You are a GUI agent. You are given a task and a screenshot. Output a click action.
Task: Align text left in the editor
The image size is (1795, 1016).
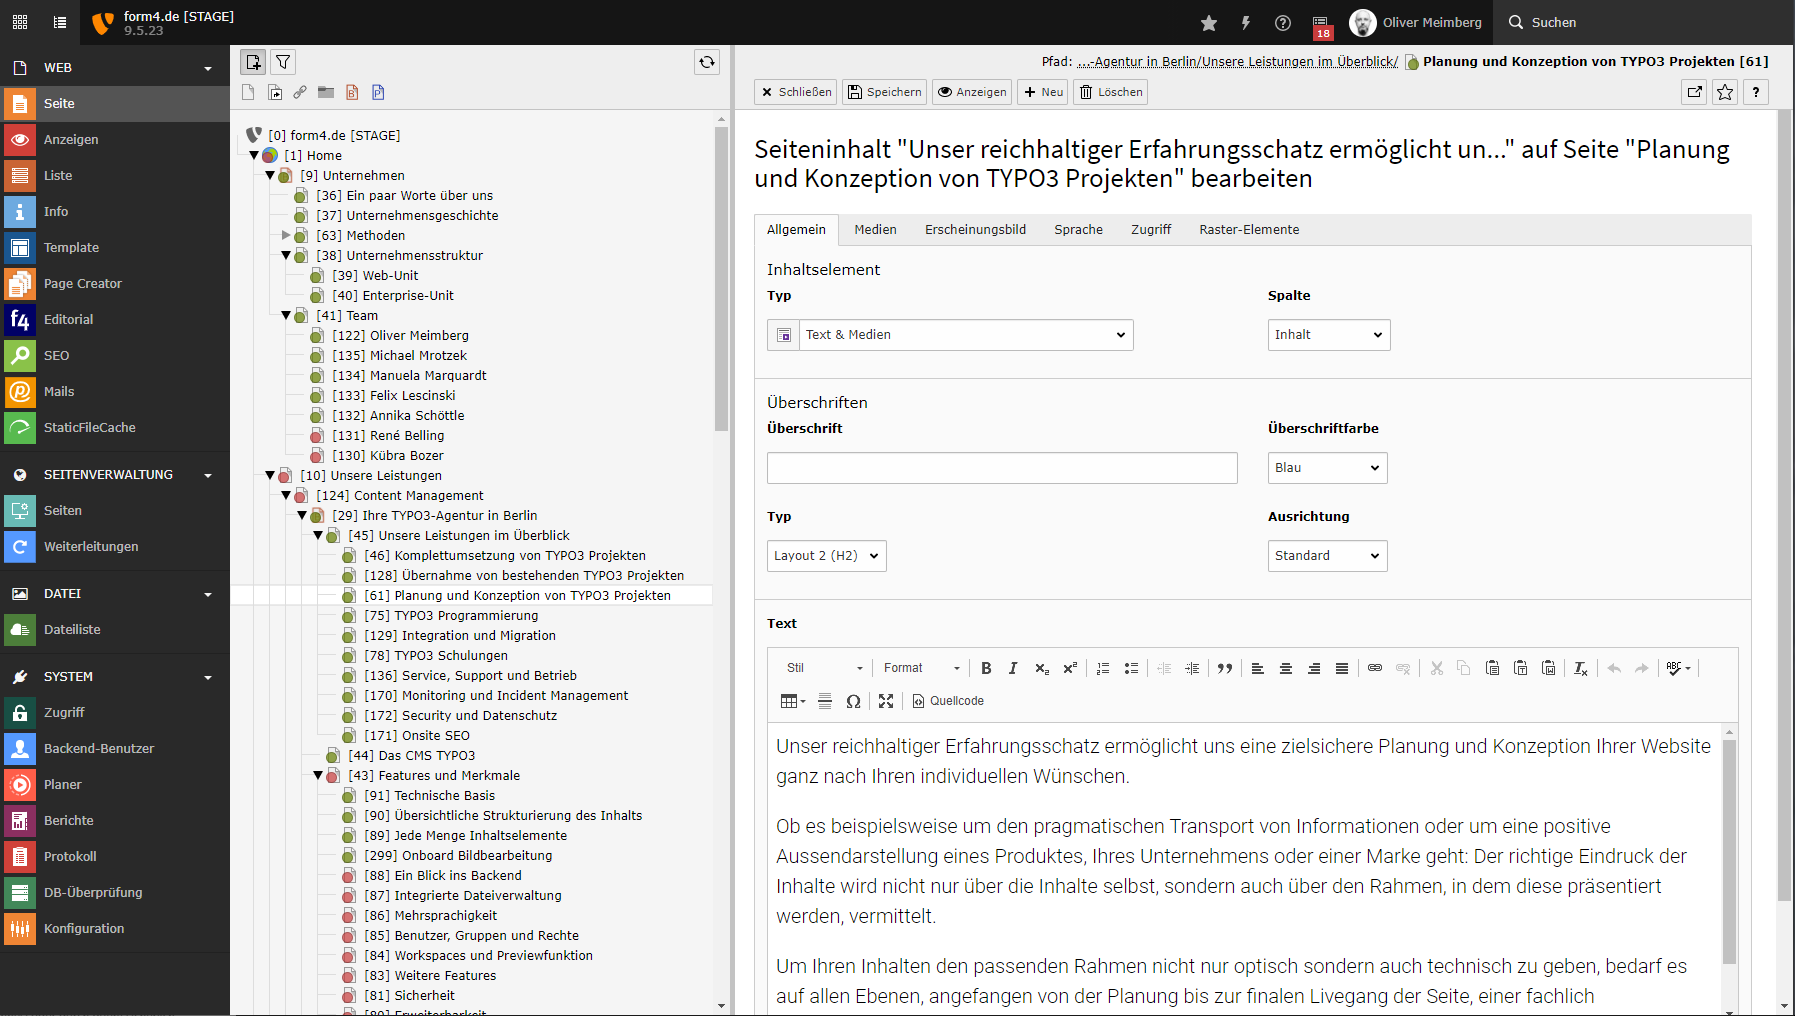[1258, 668]
